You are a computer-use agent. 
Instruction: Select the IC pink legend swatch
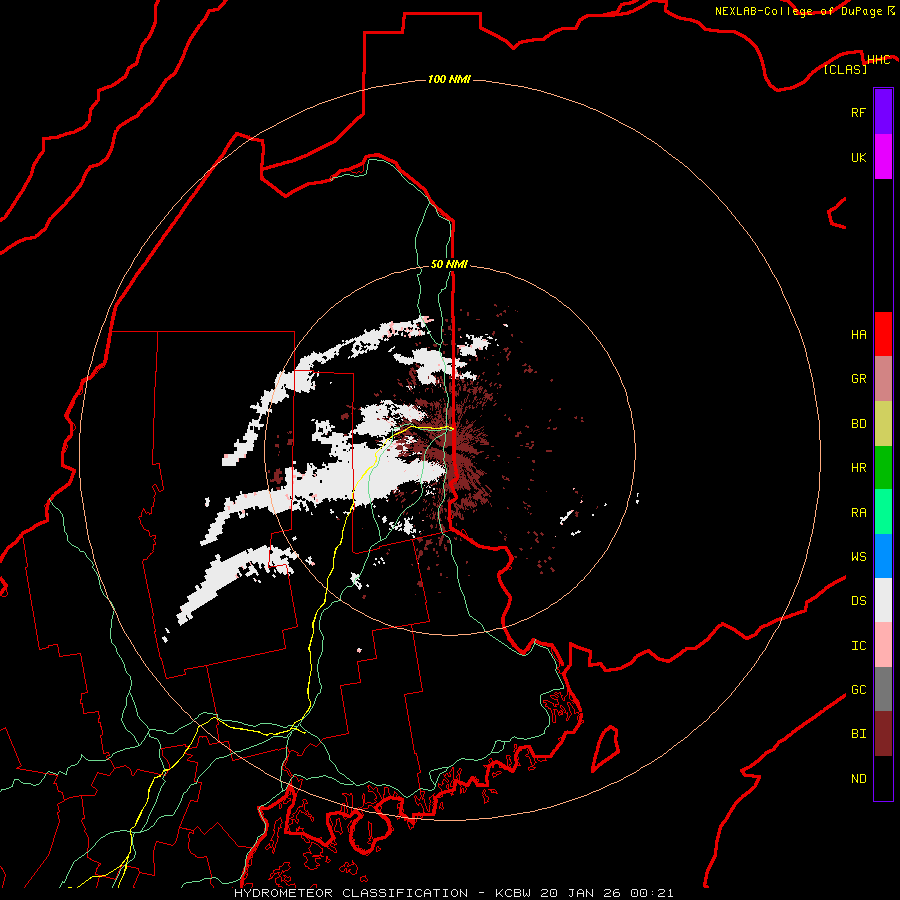tap(883, 645)
